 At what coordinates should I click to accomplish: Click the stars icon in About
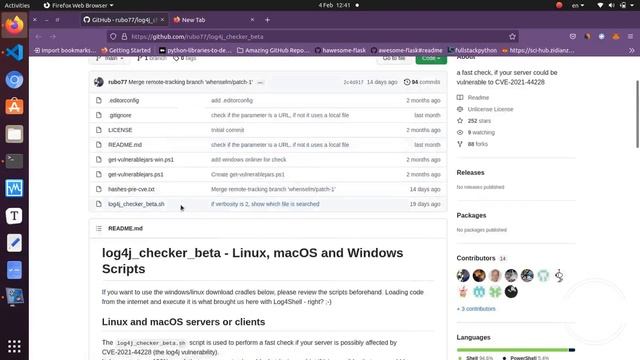tap(460, 121)
